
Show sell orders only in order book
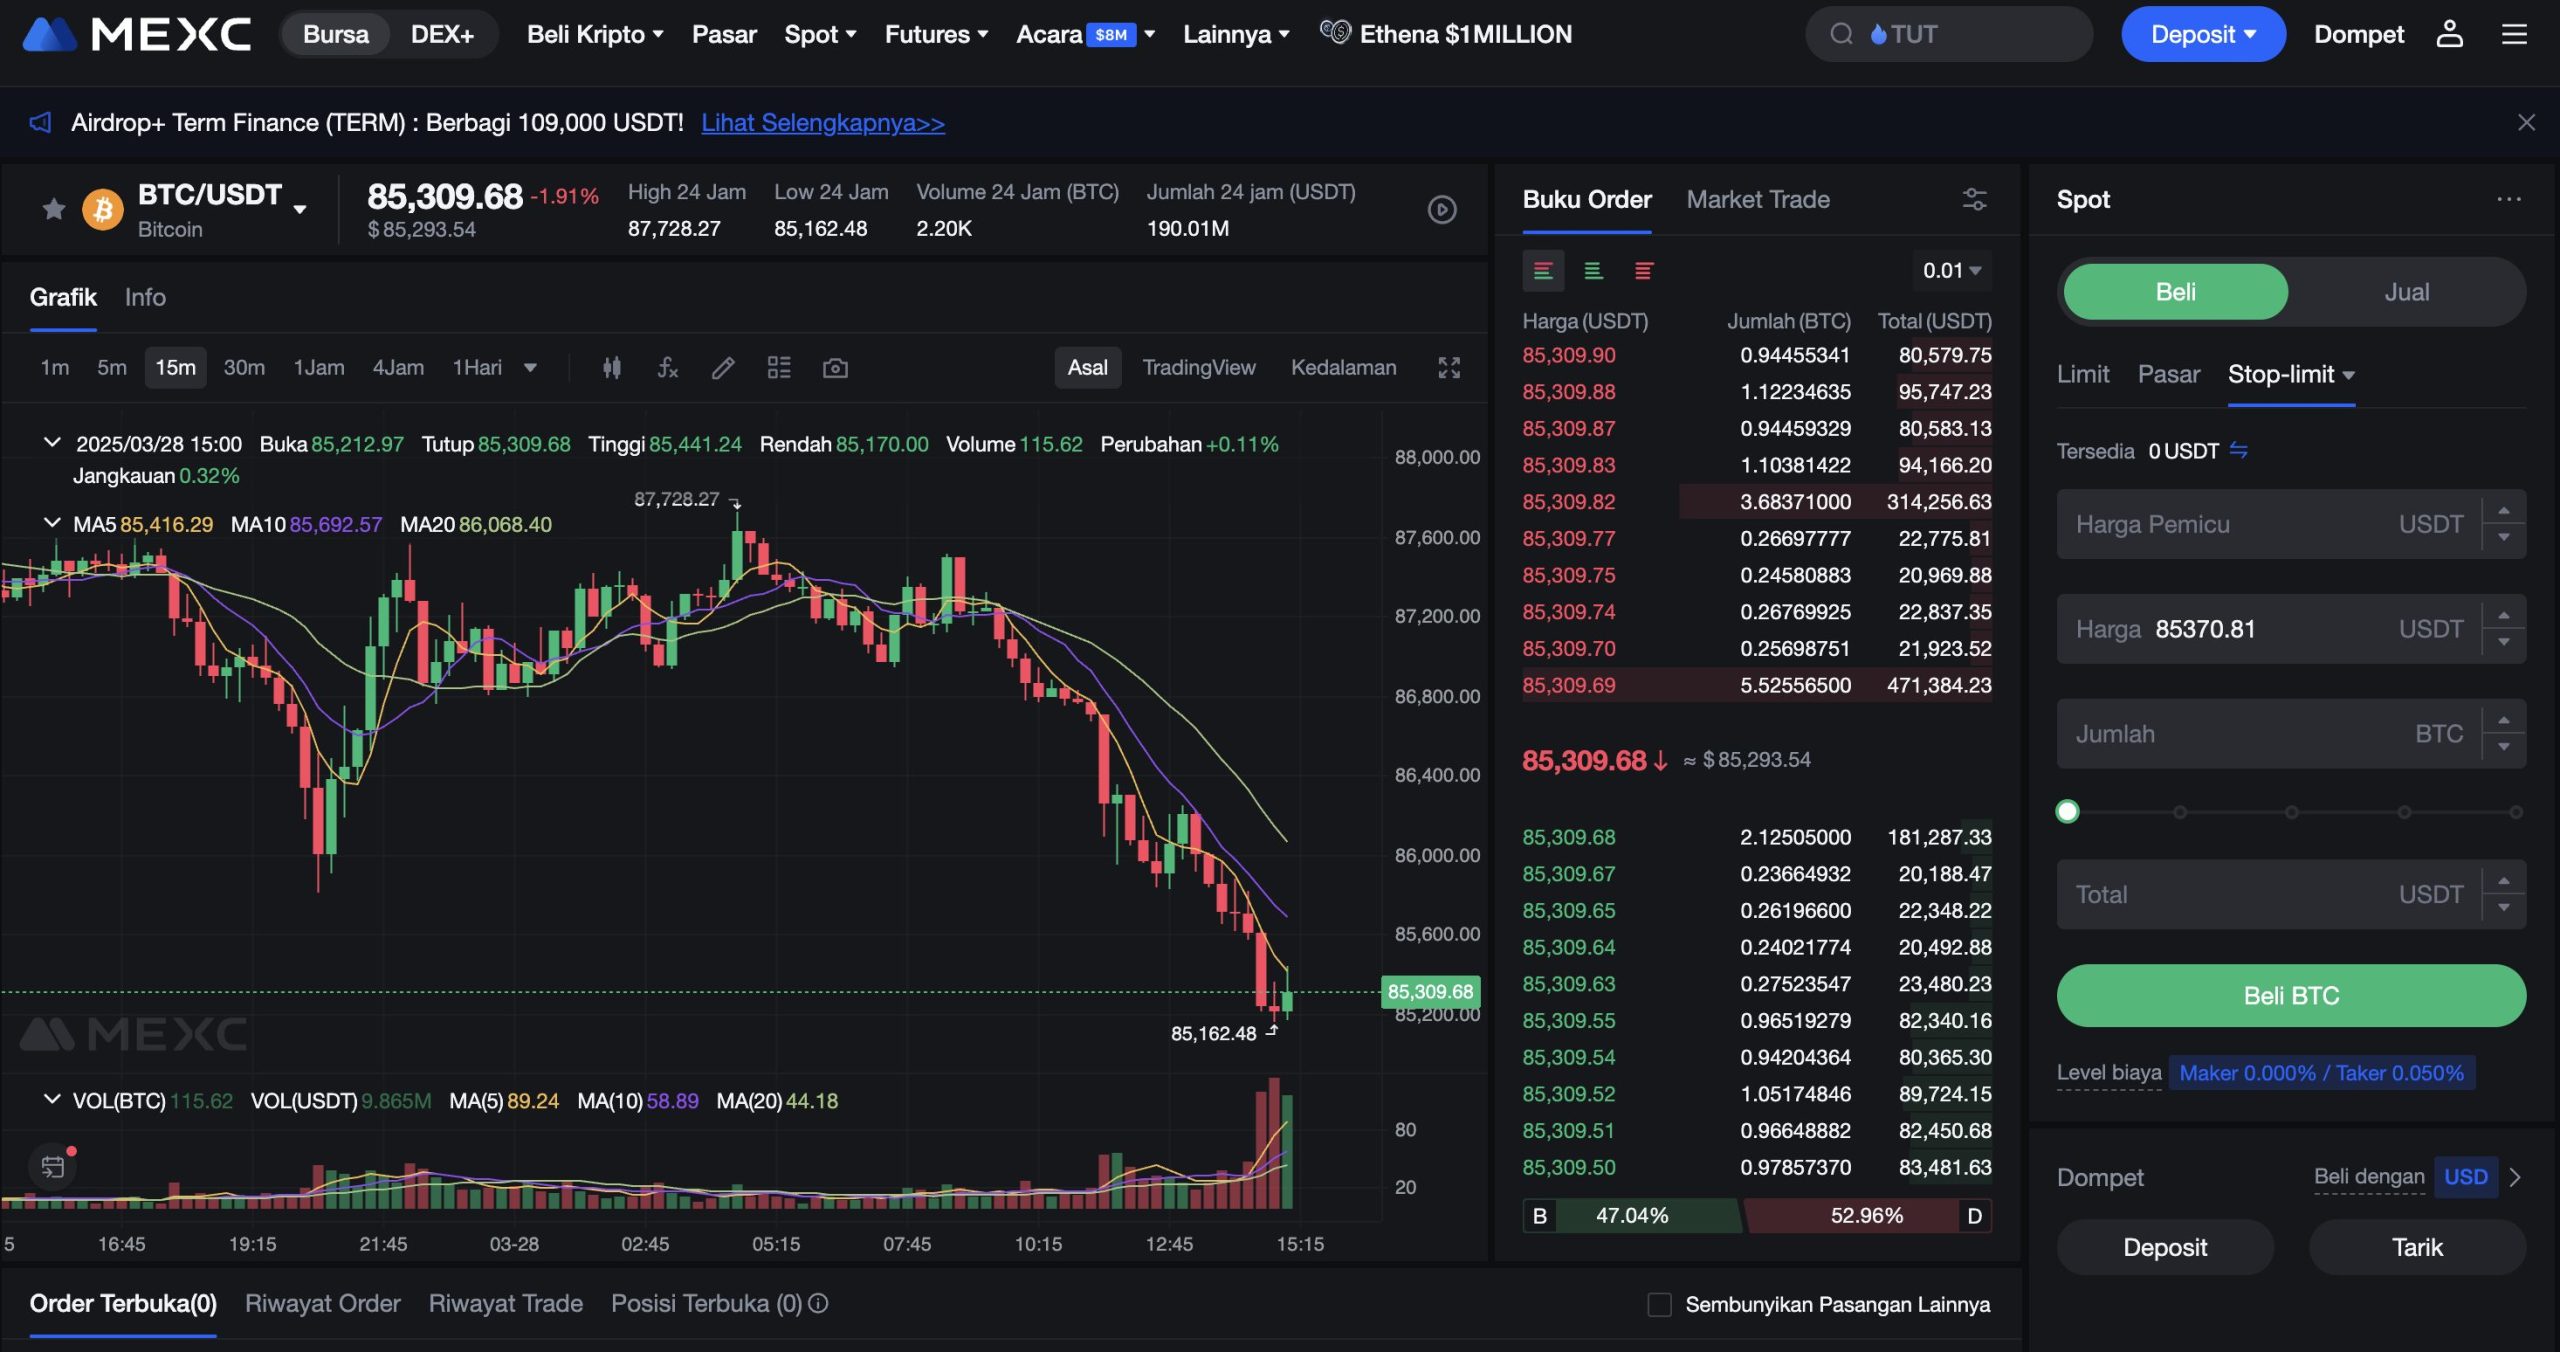[x=1643, y=270]
